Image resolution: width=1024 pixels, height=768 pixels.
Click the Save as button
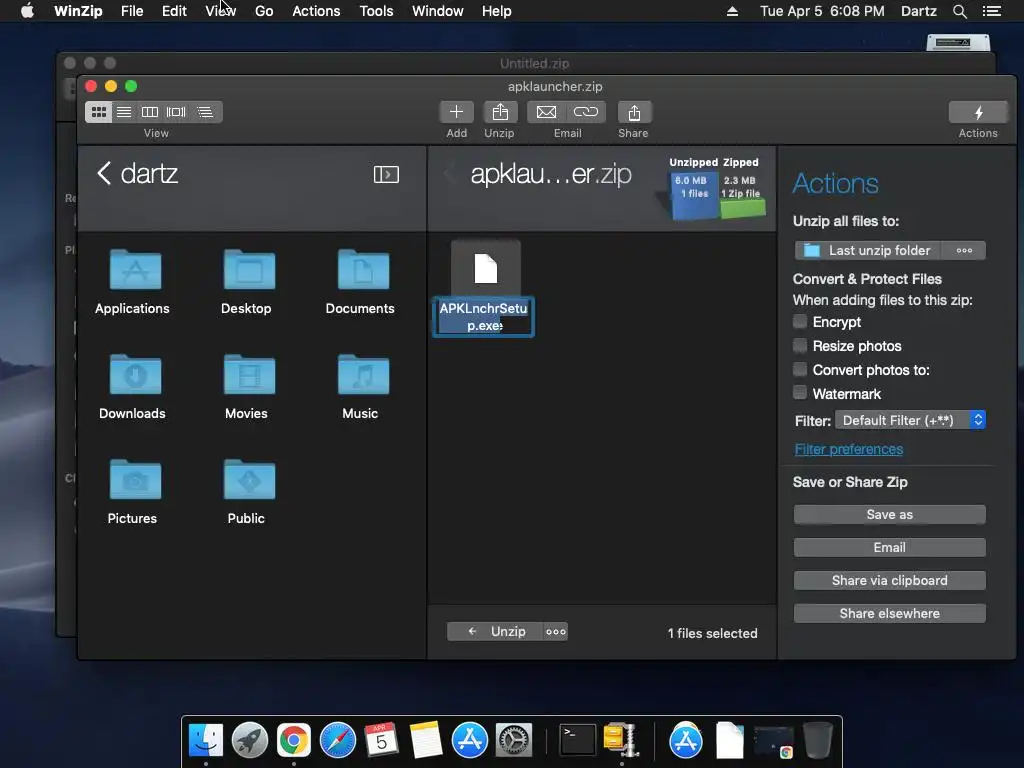pos(889,515)
